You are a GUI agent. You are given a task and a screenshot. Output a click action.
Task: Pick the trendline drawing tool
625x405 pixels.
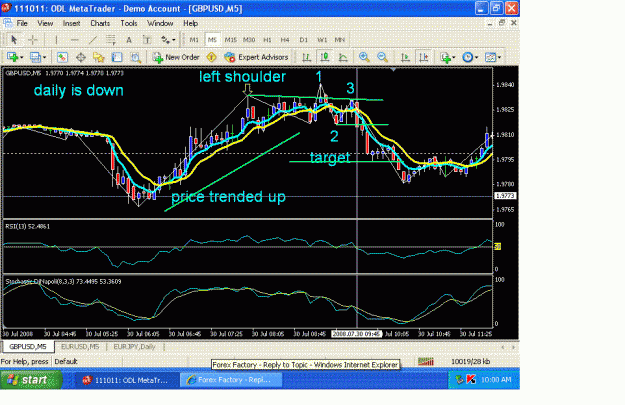tap(92, 40)
